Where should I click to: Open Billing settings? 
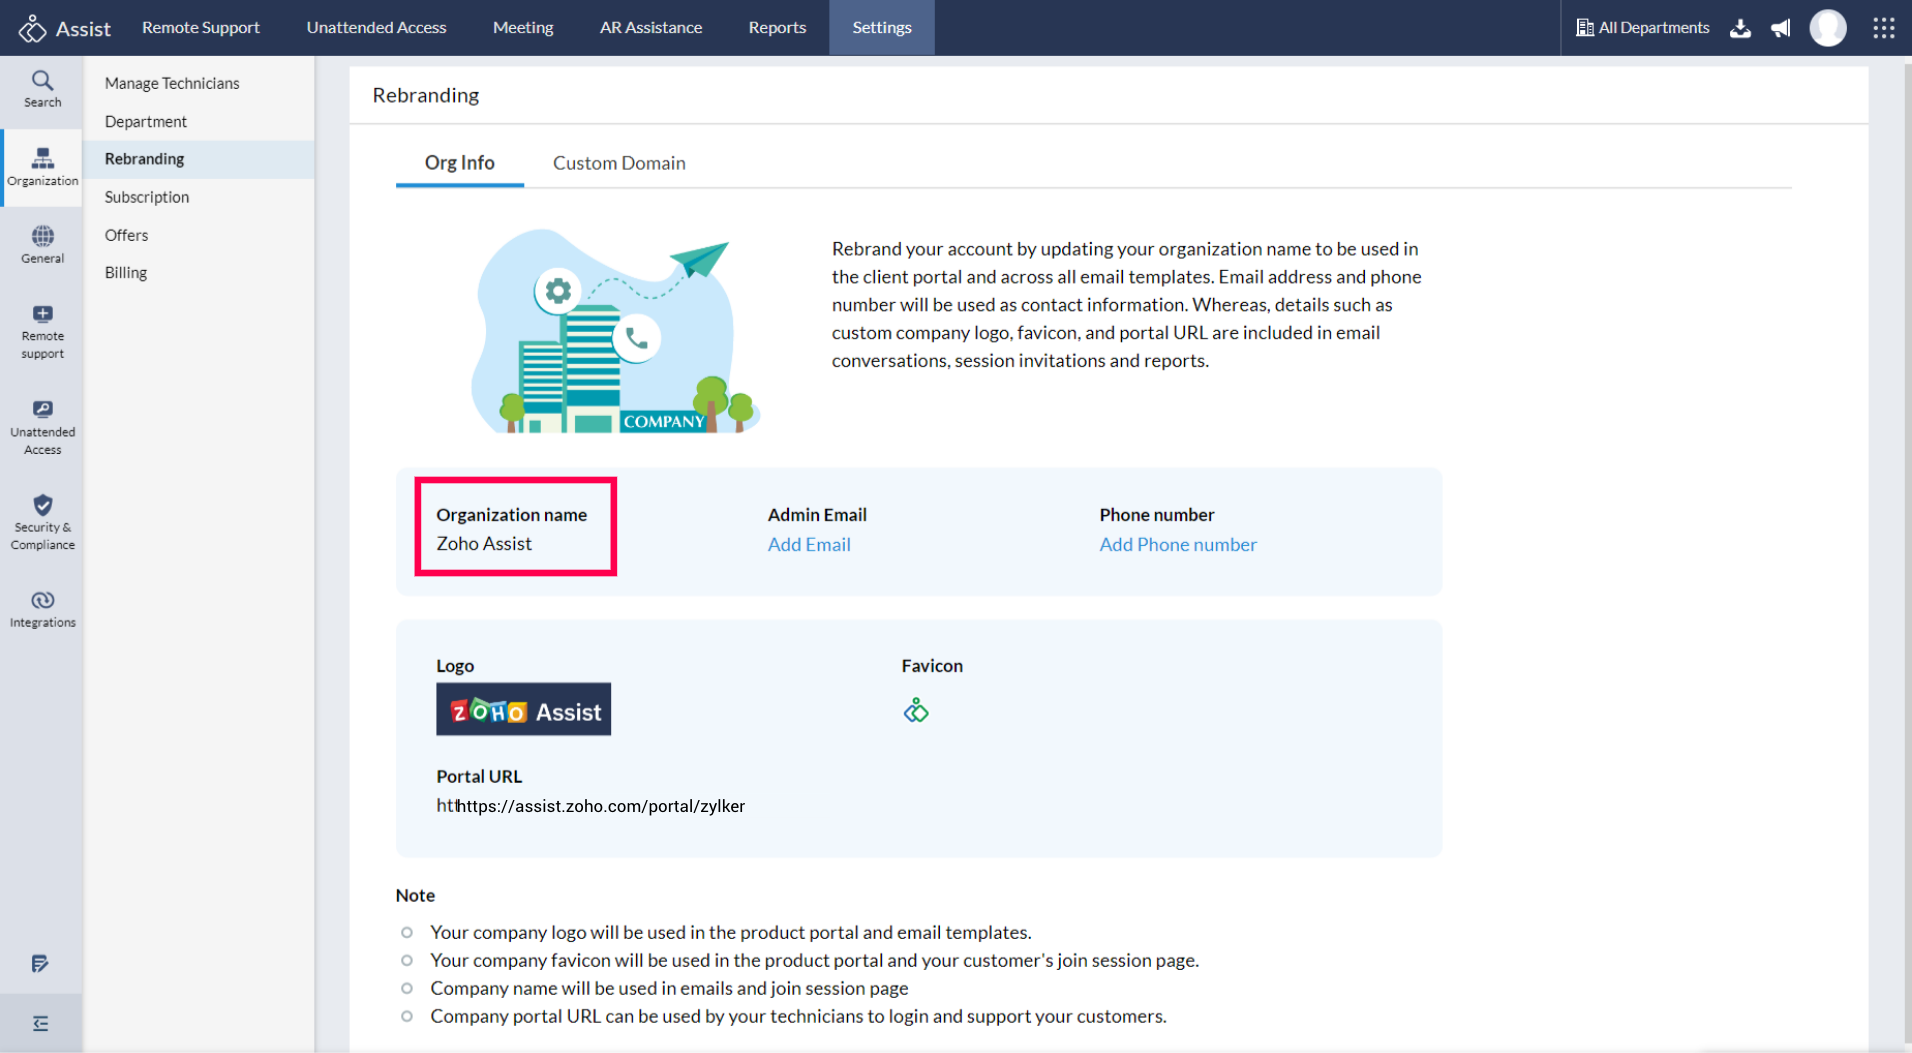126,273
